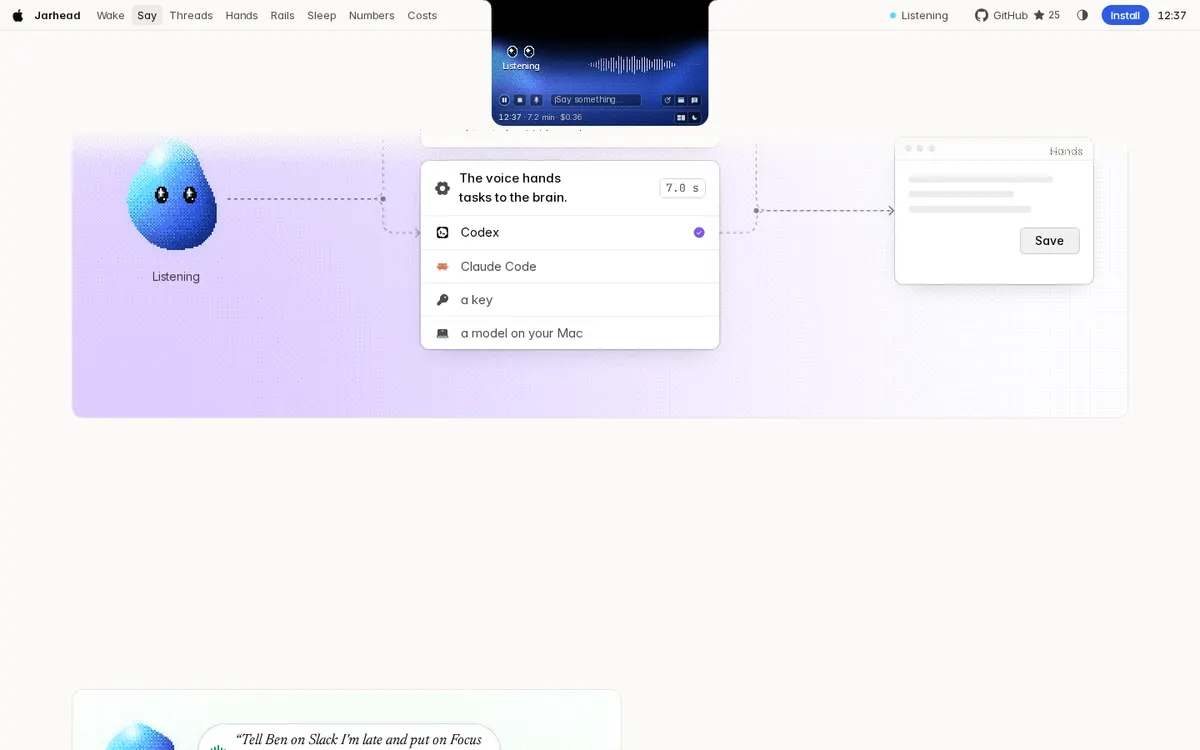This screenshot has height=750, width=1200.
Task: Click the GitHub octocat icon
Action: pyautogui.click(x=981, y=15)
